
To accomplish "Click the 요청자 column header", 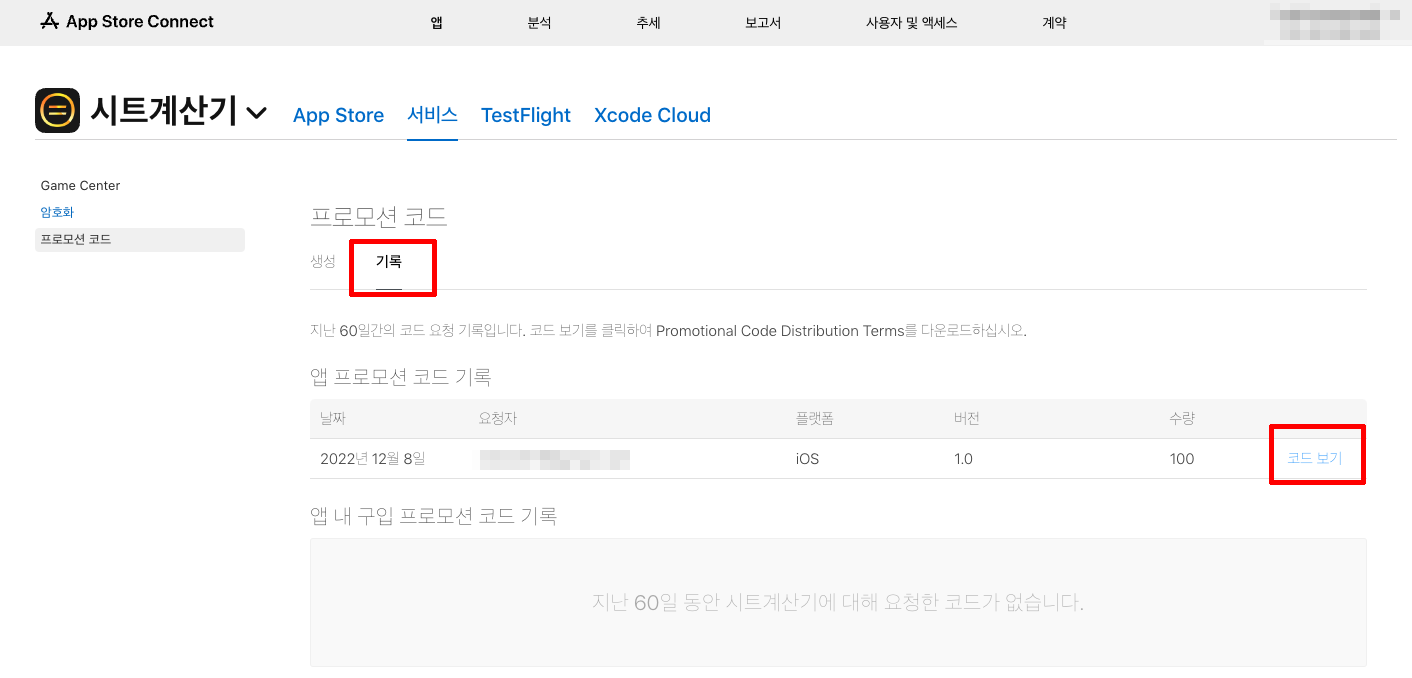I will [x=498, y=418].
